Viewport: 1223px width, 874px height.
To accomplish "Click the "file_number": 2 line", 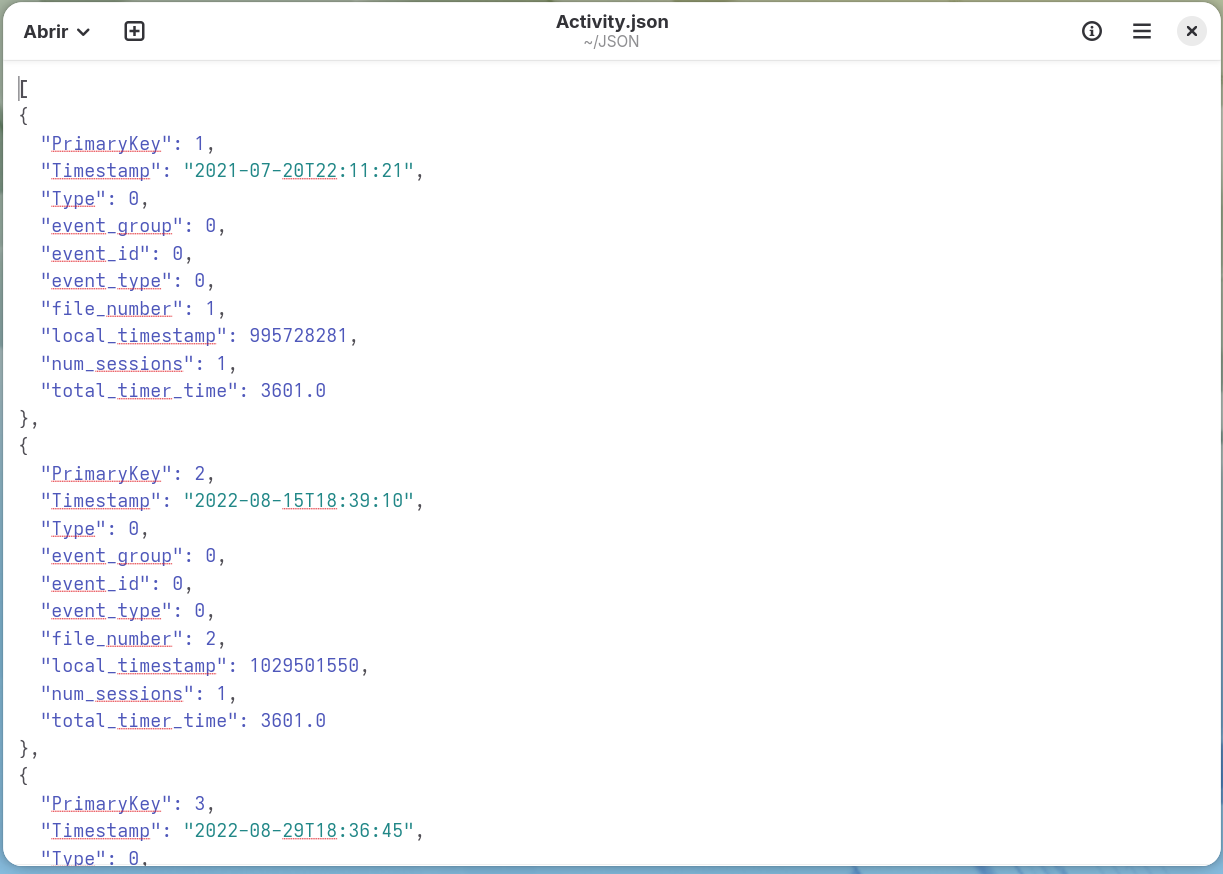I will pos(133,639).
